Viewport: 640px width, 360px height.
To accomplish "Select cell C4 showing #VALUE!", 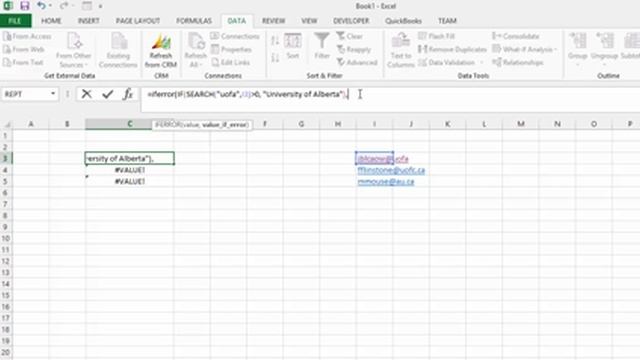I will [130, 170].
